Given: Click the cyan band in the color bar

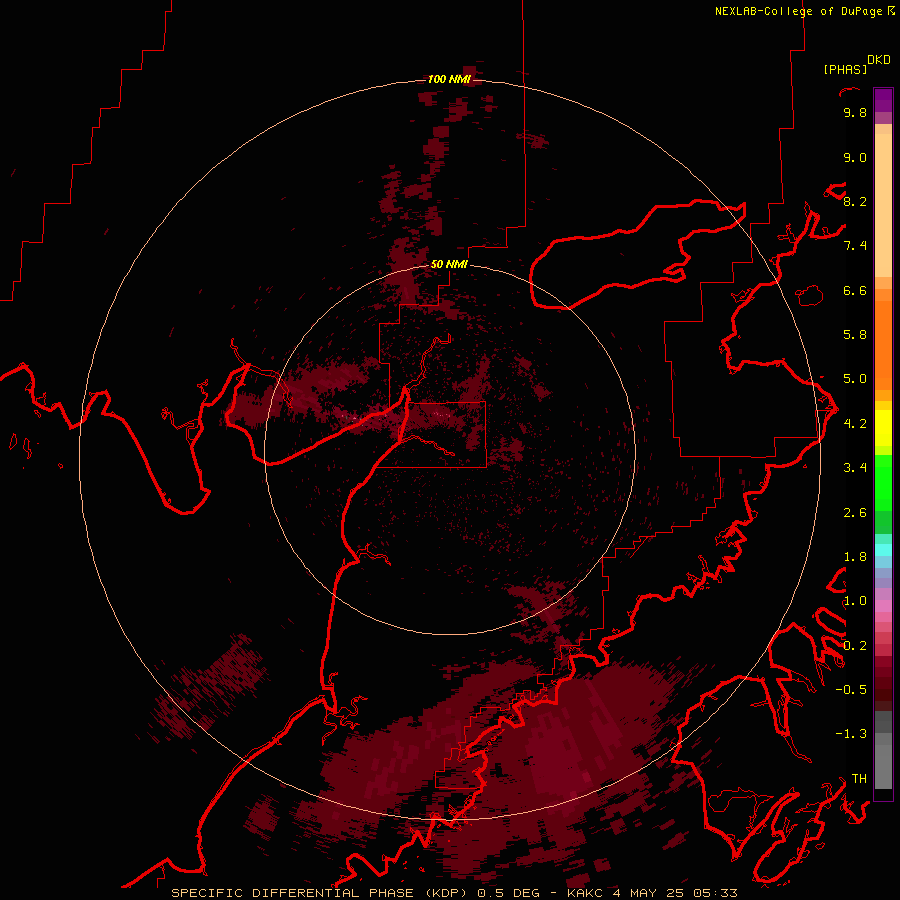Looking at the screenshot, I should 883,550.
